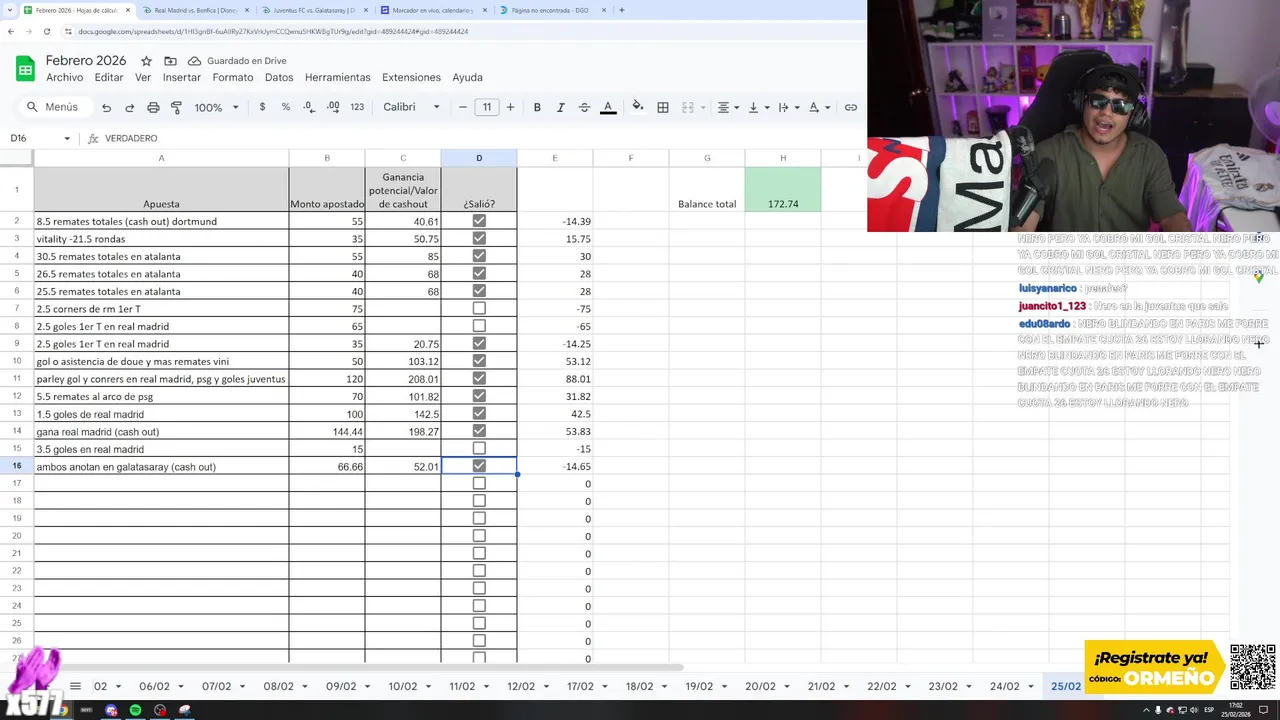Toggle the 5.5 remates al arco psg checkbox
Screen dimensions: 1280x720
[x=479, y=396]
